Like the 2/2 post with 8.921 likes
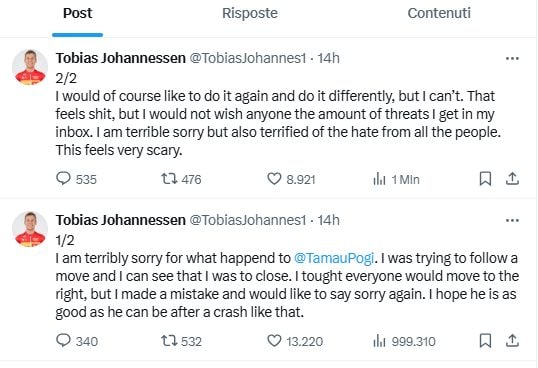The height and width of the screenshot is (368, 538). [291, 179]
